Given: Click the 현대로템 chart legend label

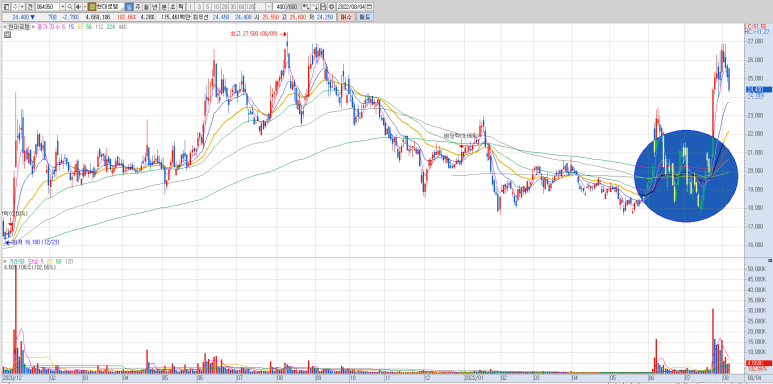Looking at the screenshot, I should click(19, 27).
